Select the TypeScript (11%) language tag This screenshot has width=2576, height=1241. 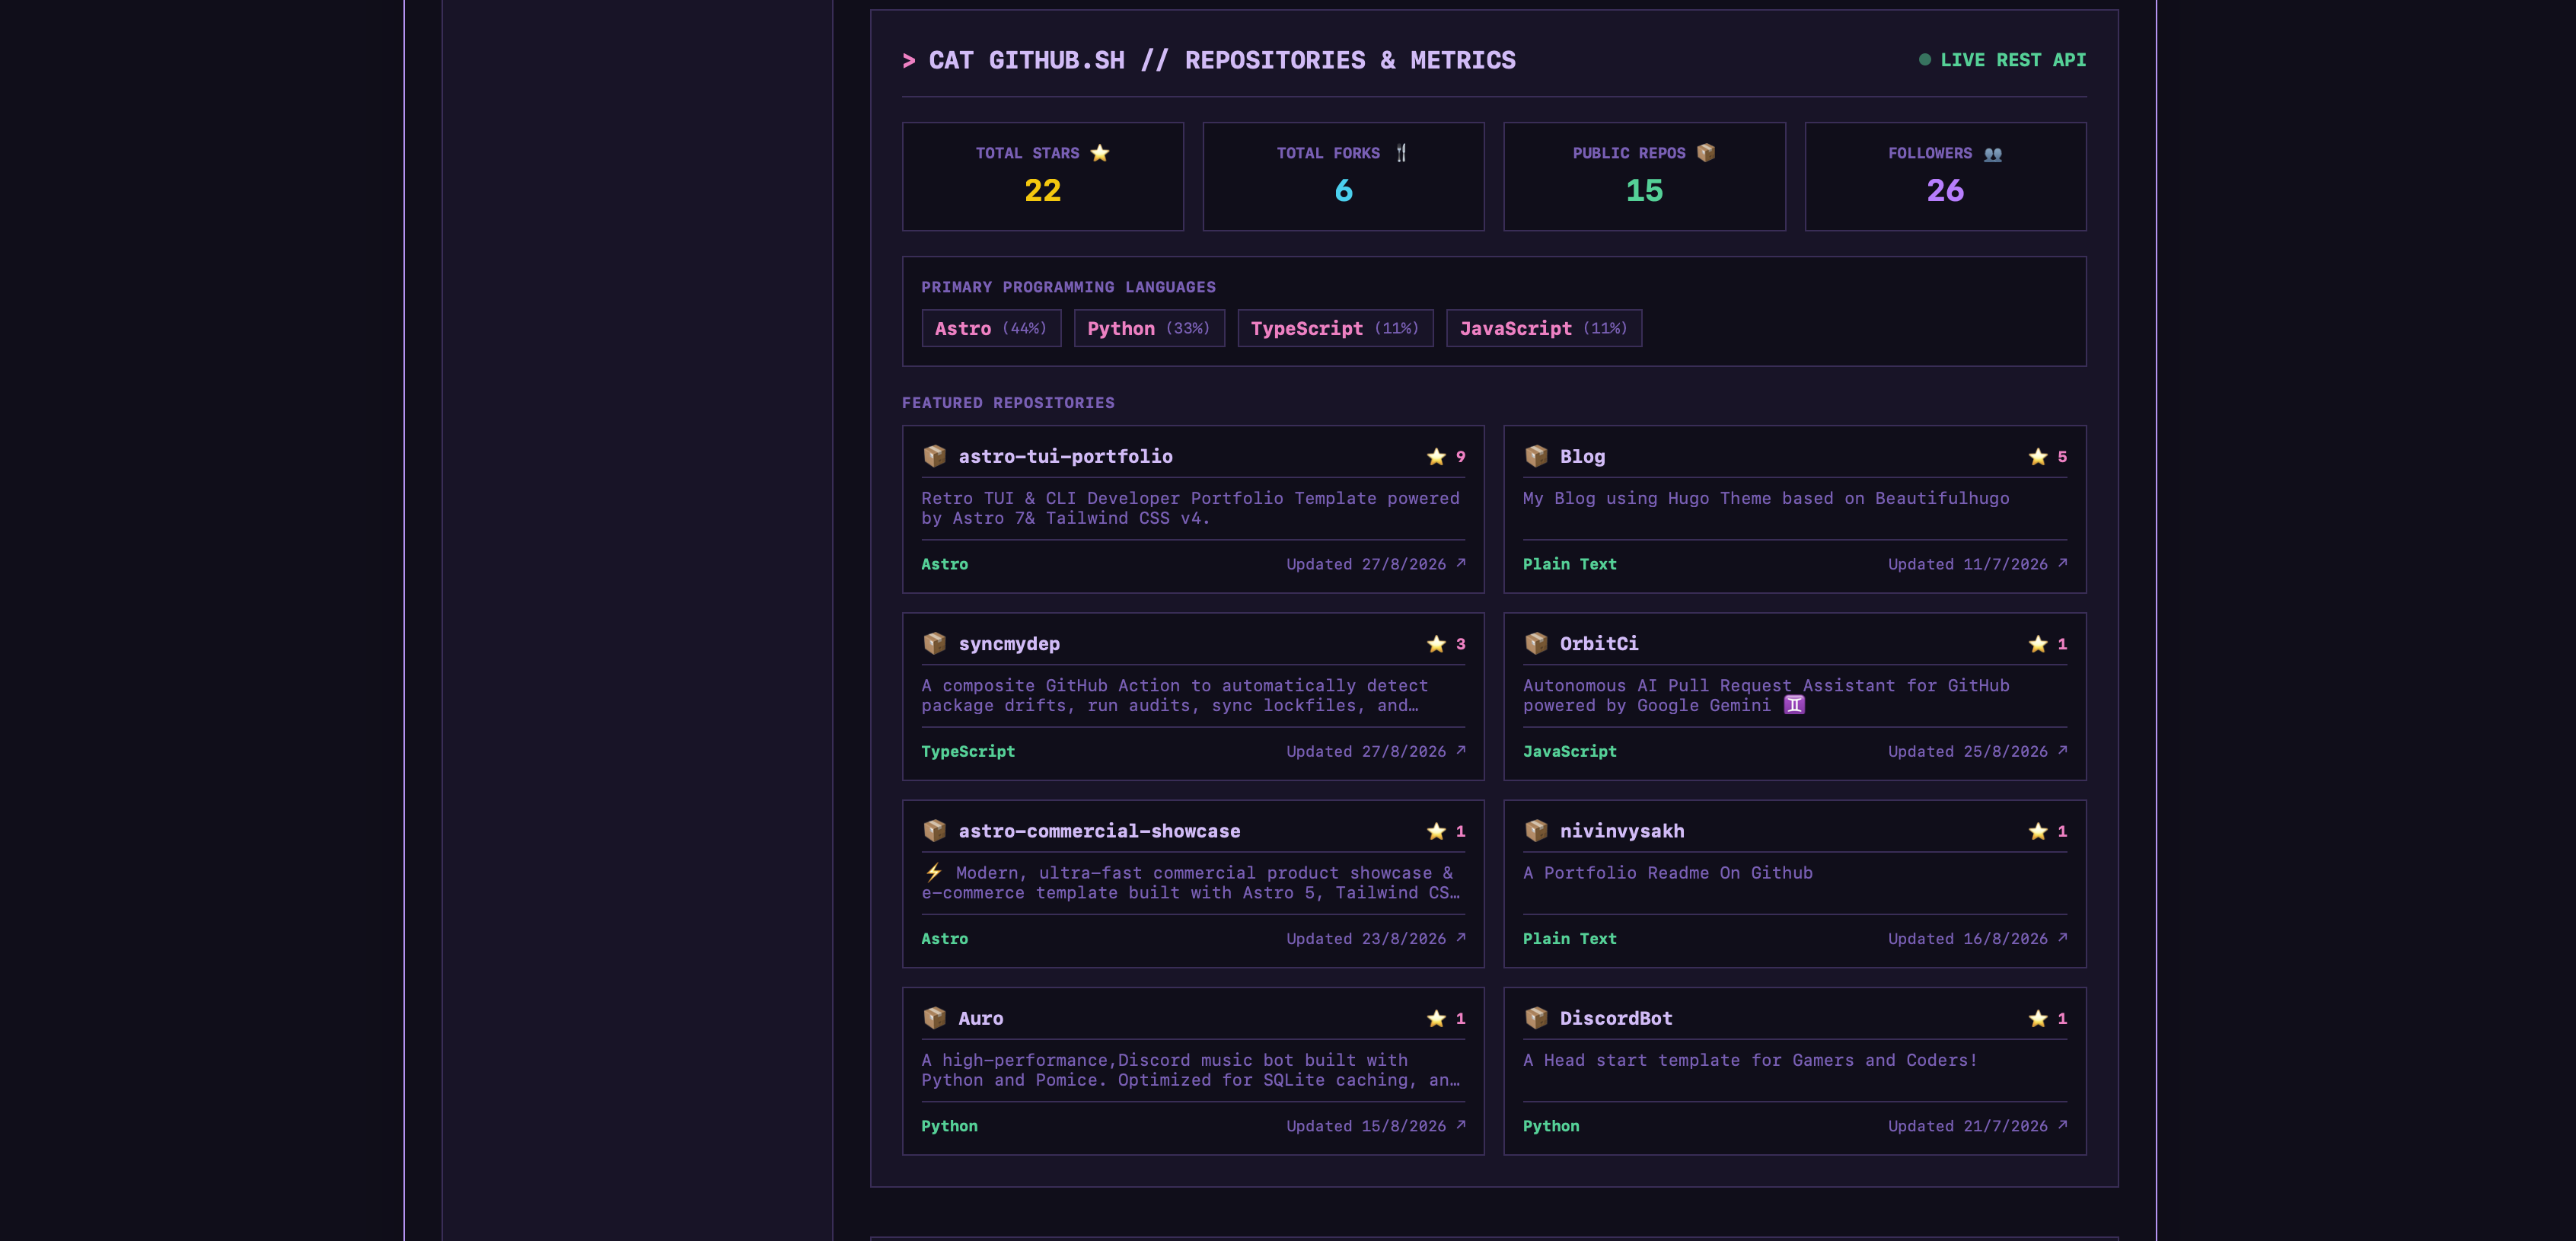[1335, 328]
